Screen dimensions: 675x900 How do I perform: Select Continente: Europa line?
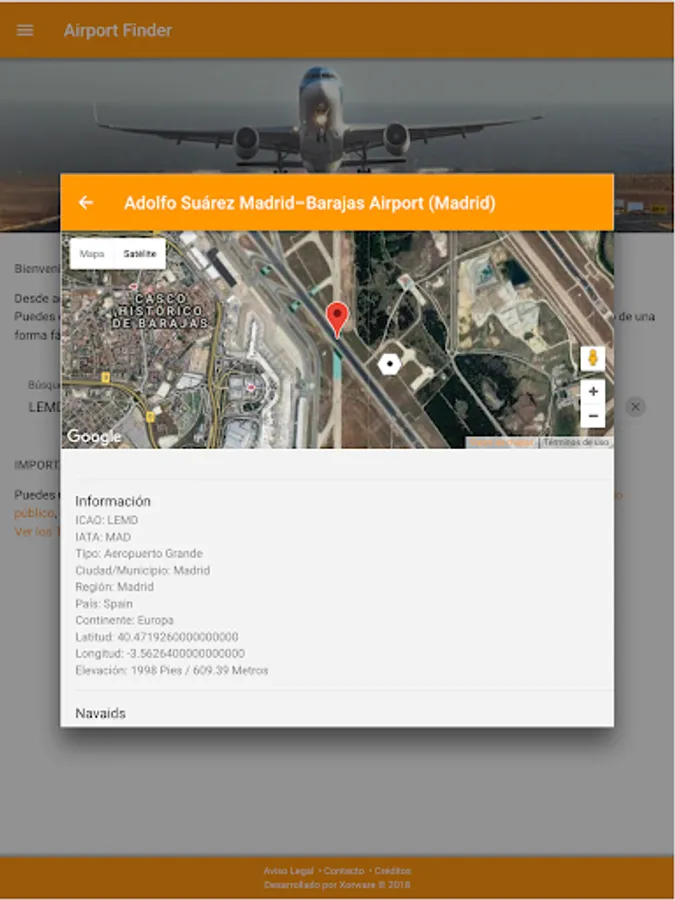[125, 620]
